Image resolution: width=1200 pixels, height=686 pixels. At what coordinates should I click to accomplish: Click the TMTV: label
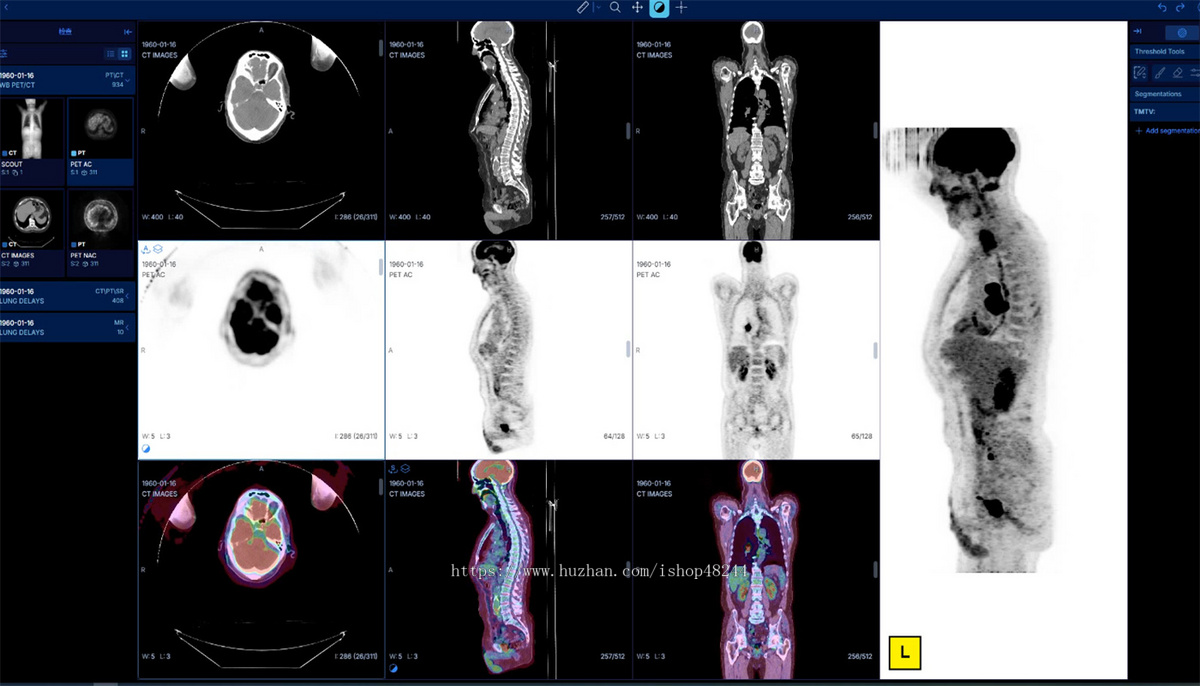pyautogui.click(x=1145, y=113)
